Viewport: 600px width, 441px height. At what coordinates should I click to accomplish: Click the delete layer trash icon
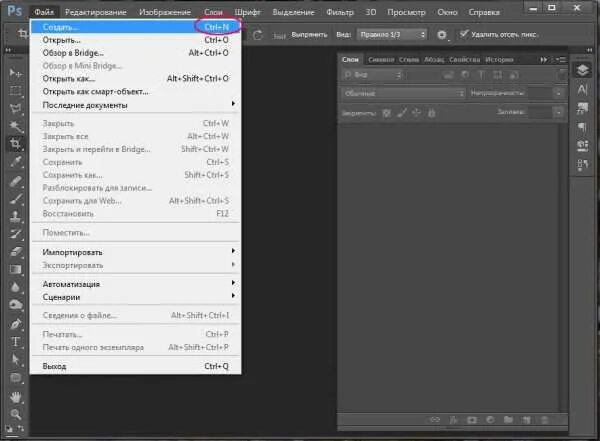(545, 420)
